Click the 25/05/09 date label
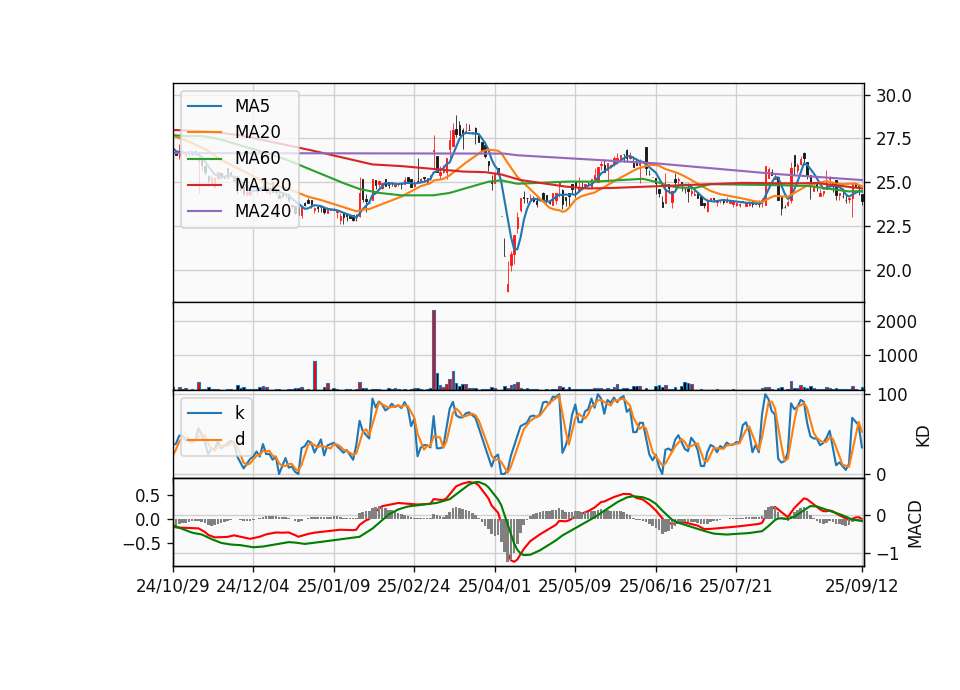The height and width of the screenshot is (690, 960). tap(574, 586)
